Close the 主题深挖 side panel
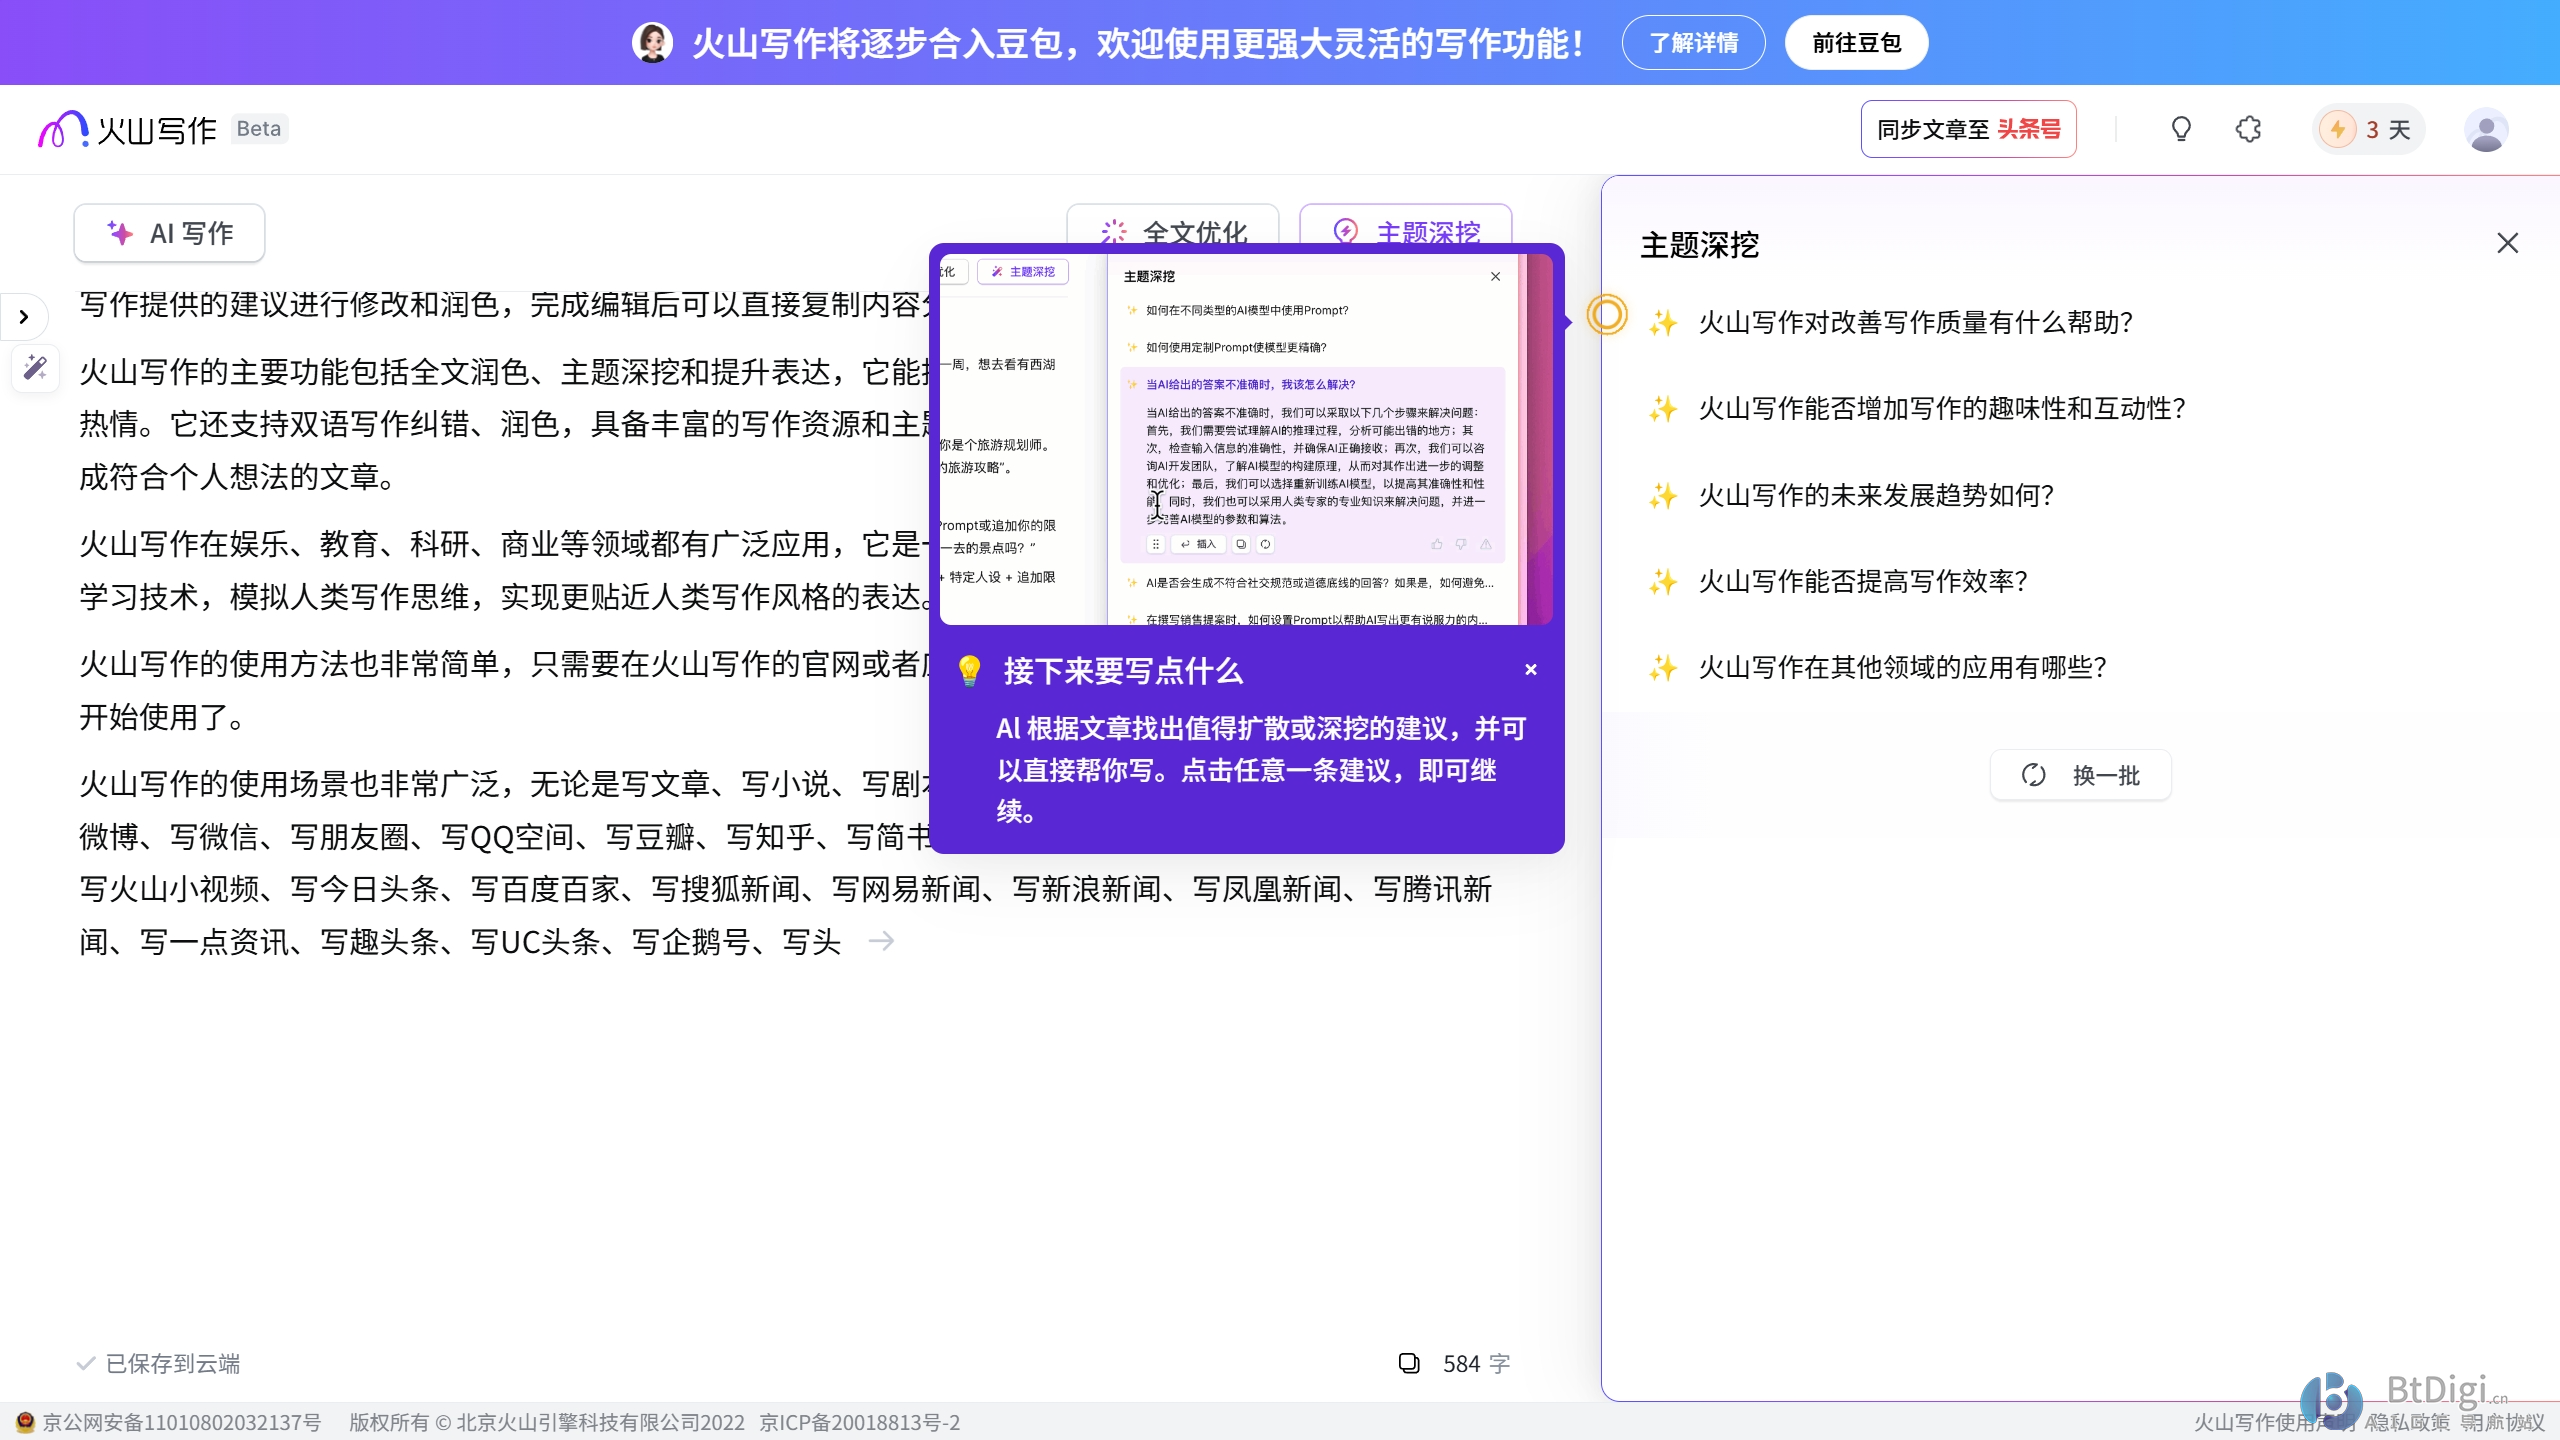The image size is (2560, 1440). tap(2507, 243)
